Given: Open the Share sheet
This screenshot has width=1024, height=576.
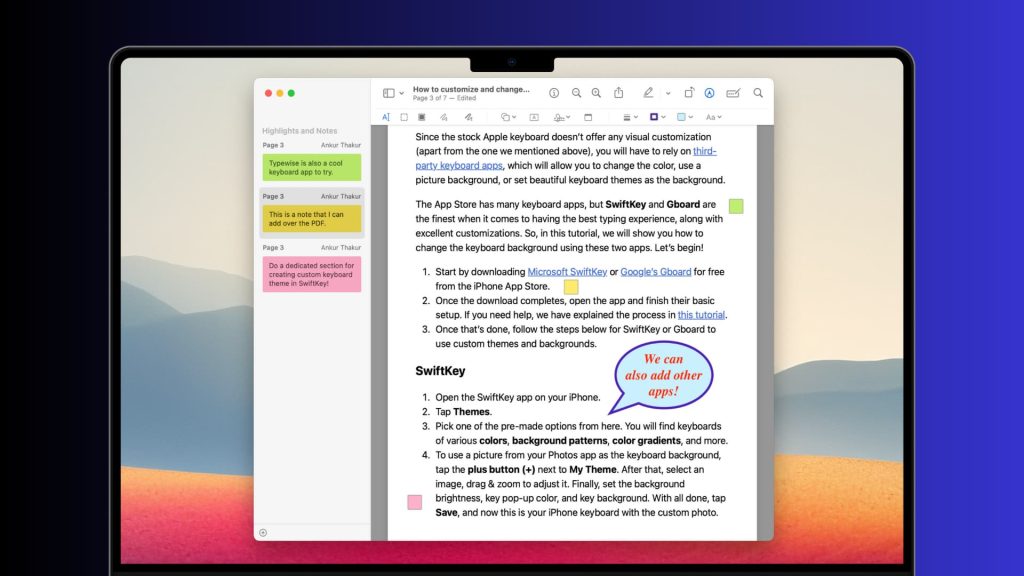Looking at the screenshot, I should point(618,92).
